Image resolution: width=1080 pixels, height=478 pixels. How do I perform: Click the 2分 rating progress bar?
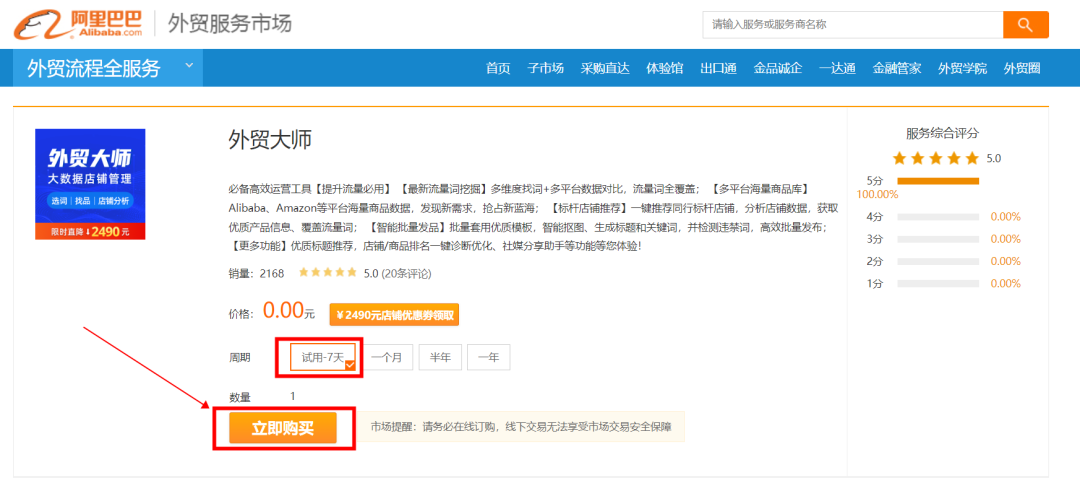938,261
